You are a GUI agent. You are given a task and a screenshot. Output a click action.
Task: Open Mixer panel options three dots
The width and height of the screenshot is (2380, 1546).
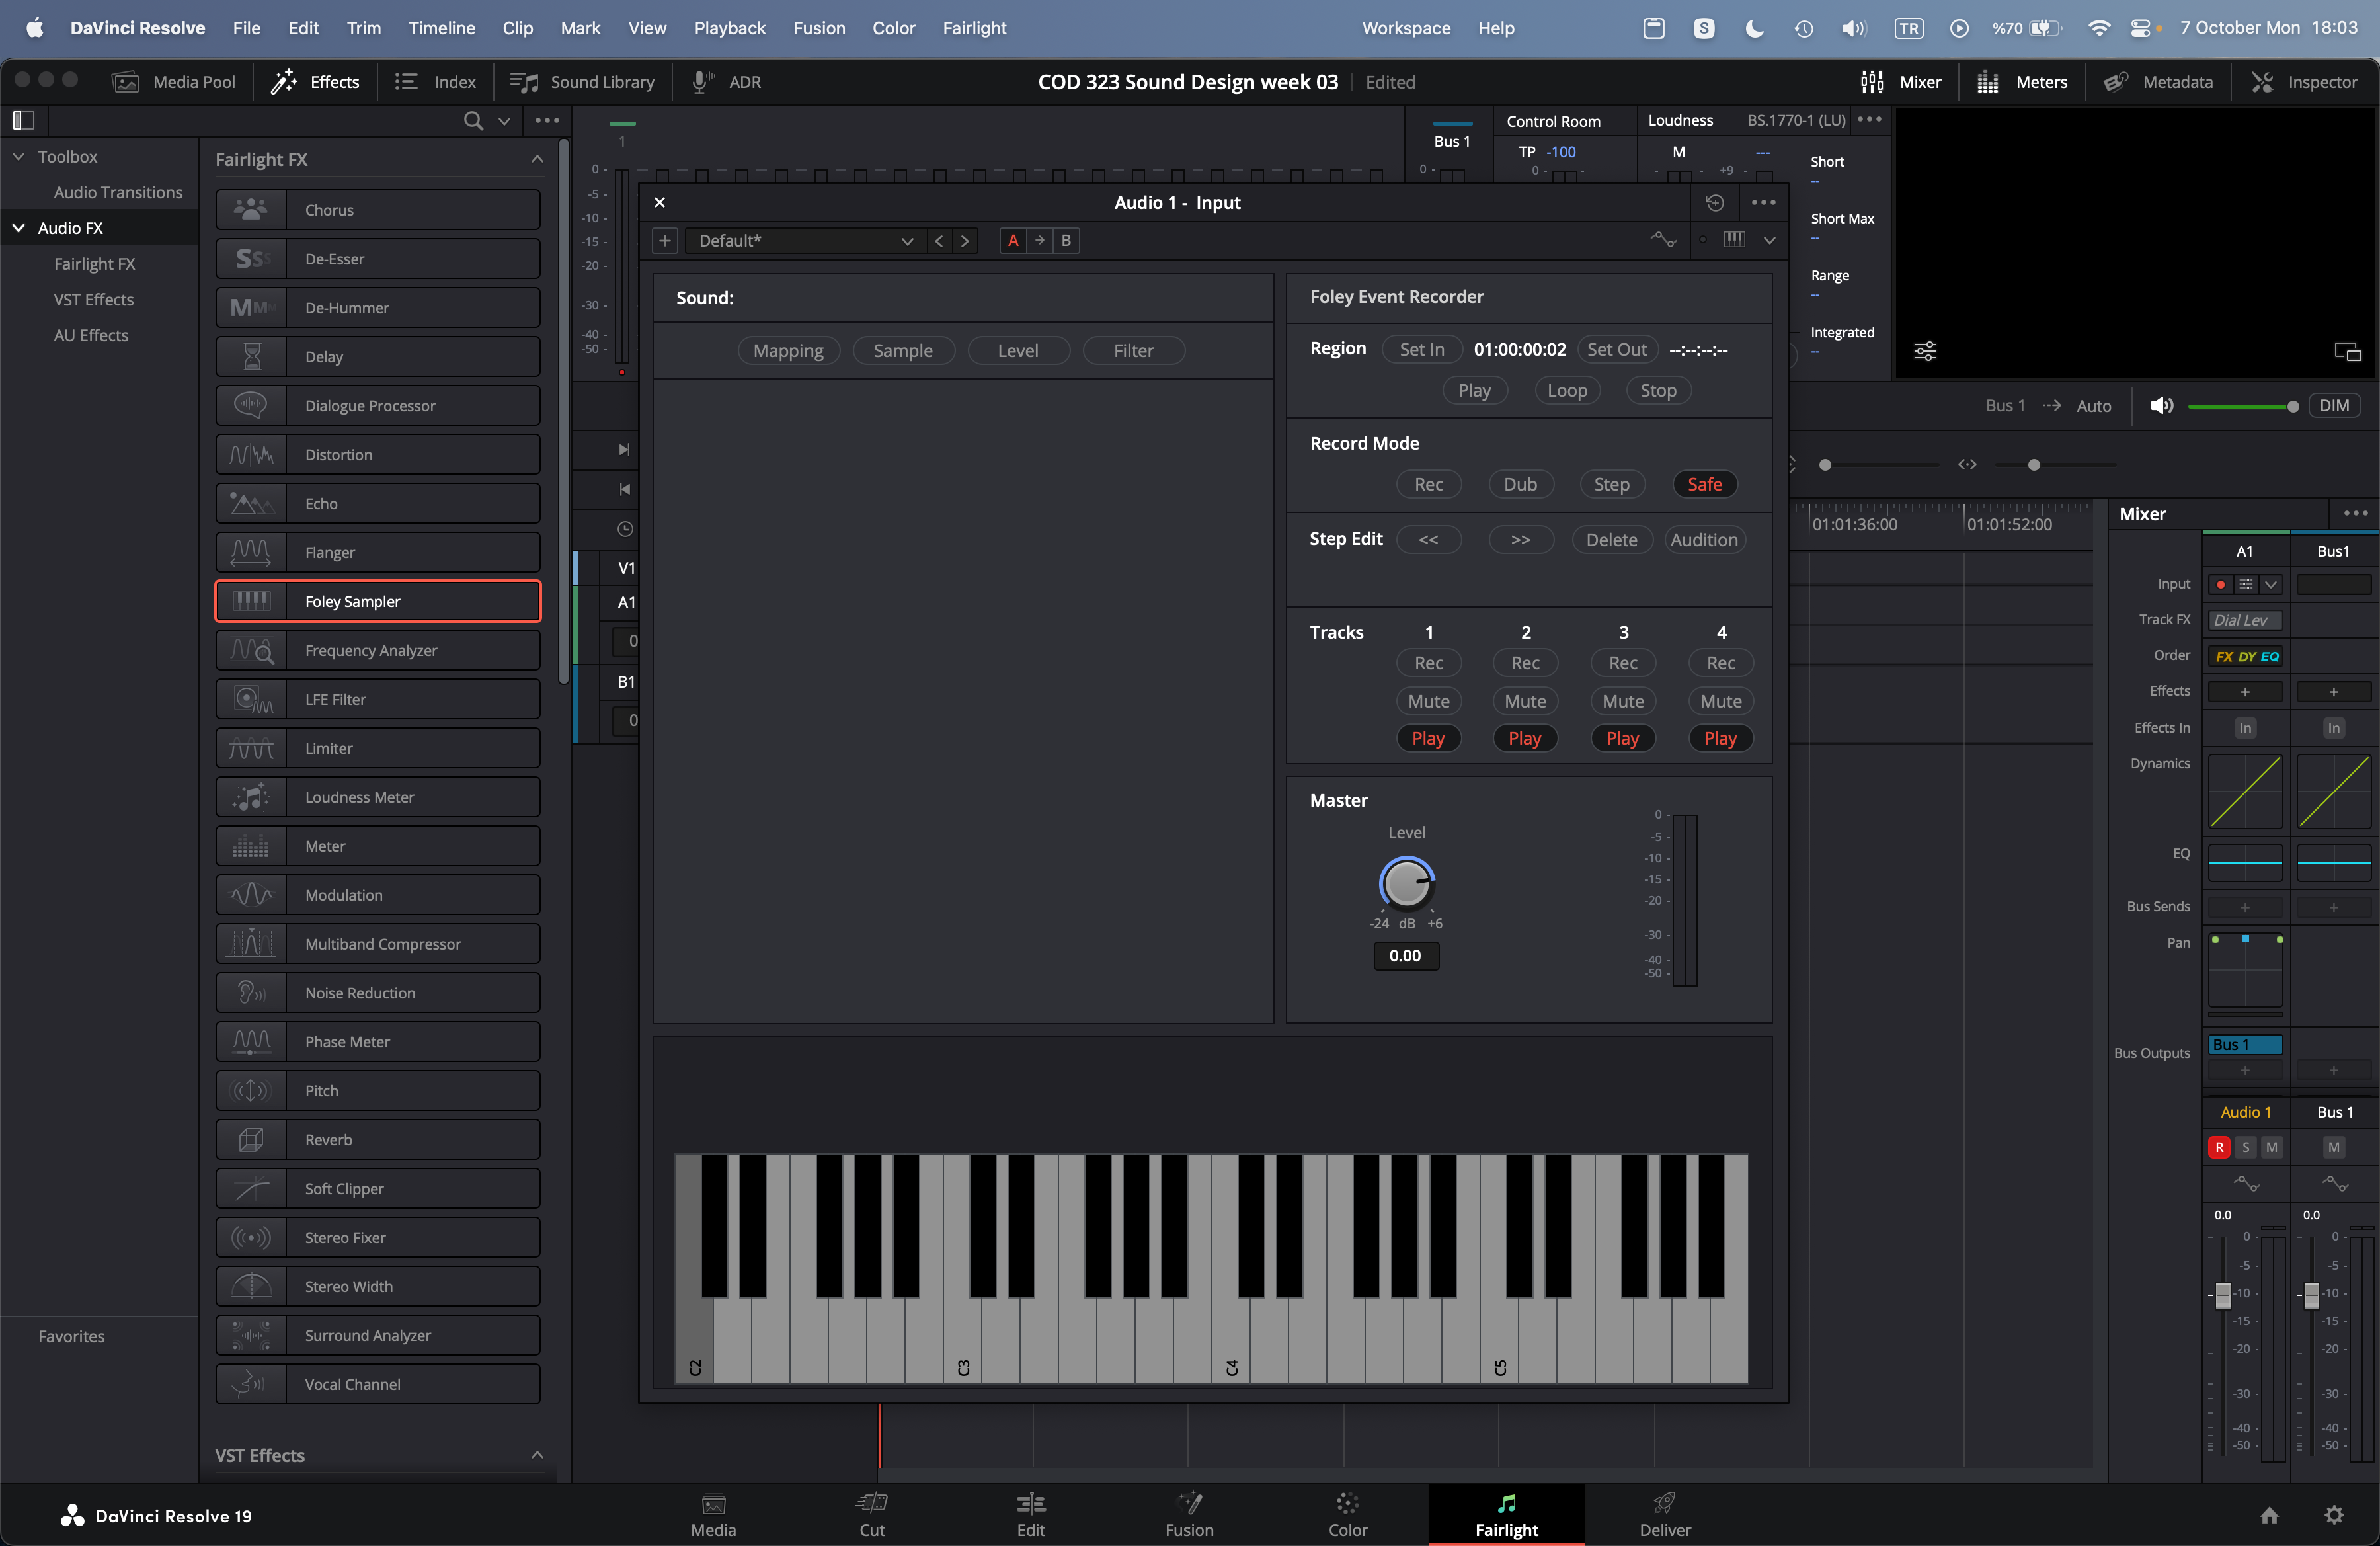click(x=2355, y=514)
